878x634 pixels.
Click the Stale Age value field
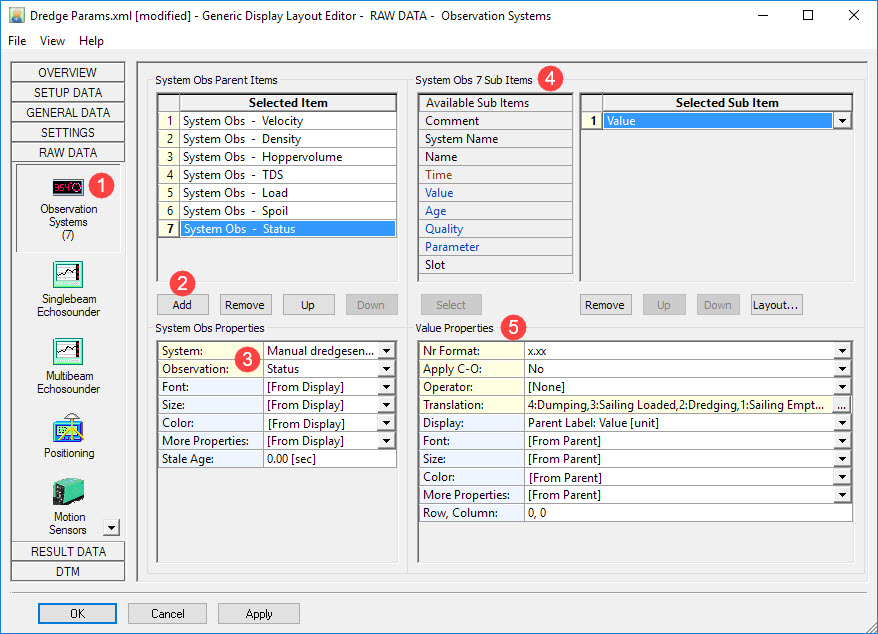pyautogui.click(x=330, y=459)
